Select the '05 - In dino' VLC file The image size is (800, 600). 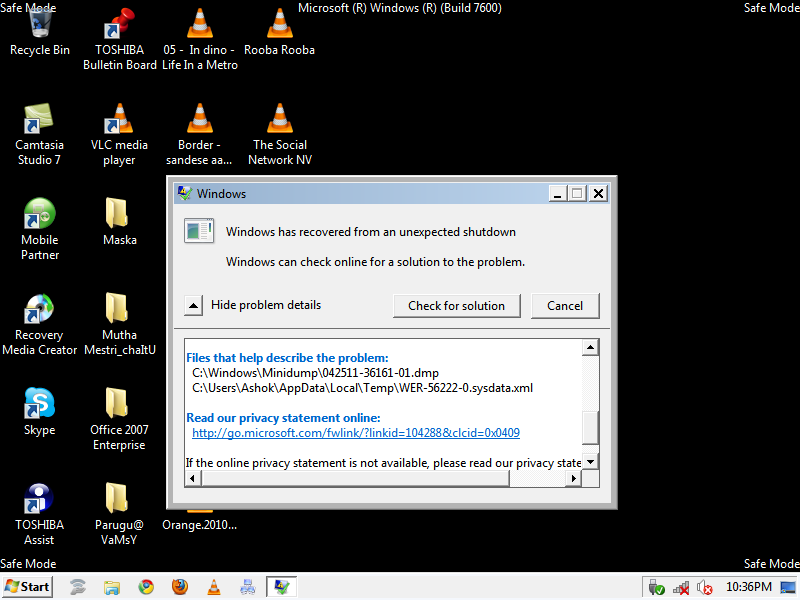click(199, 38)
